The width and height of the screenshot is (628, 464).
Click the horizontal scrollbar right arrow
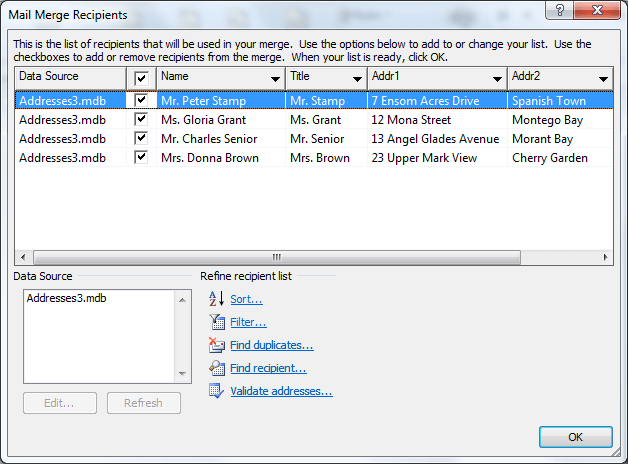(606, 257)
